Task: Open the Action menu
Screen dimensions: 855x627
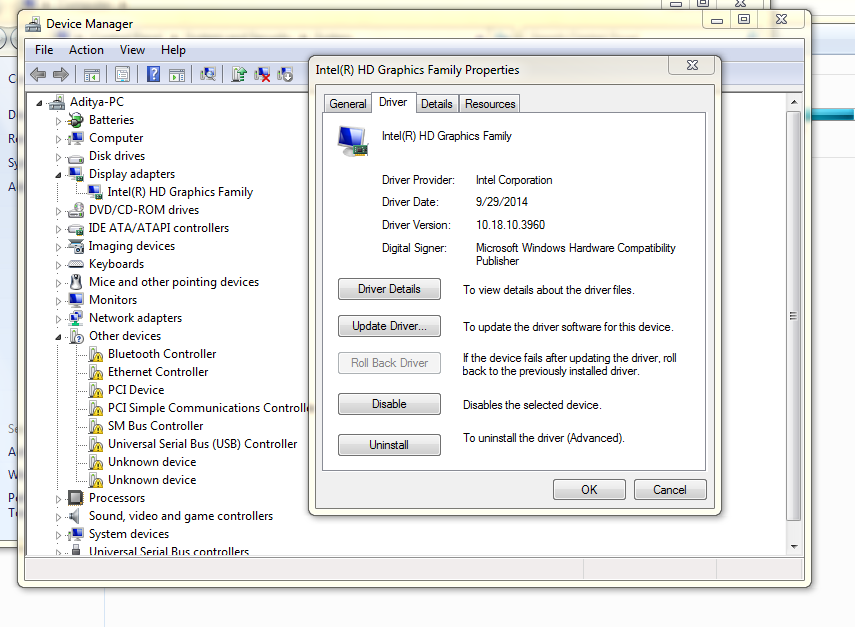Action: click(x=86, y=50)
